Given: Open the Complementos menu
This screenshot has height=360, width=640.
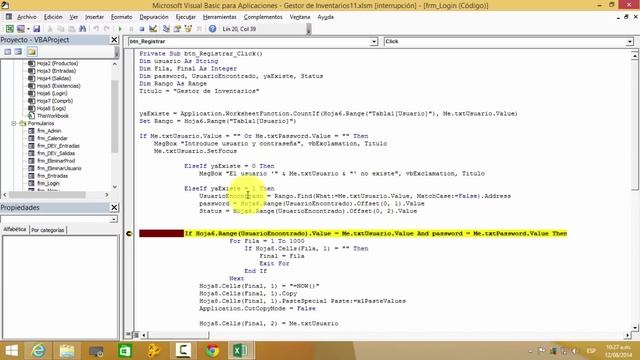Looking at the screenshot, I should 263,17.
